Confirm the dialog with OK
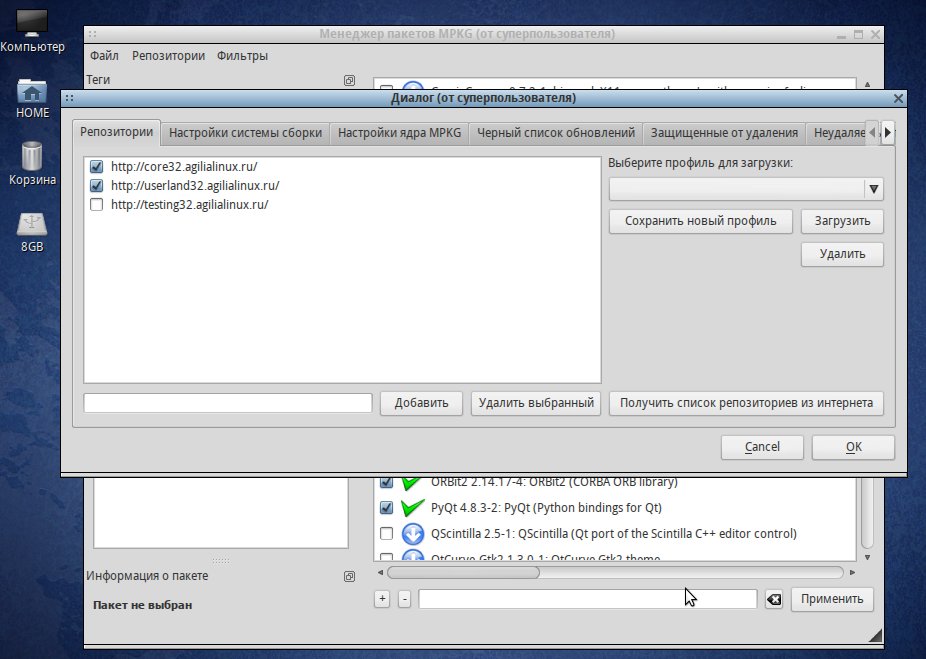The width and height of the screenshot is (926, 659). 853,447
